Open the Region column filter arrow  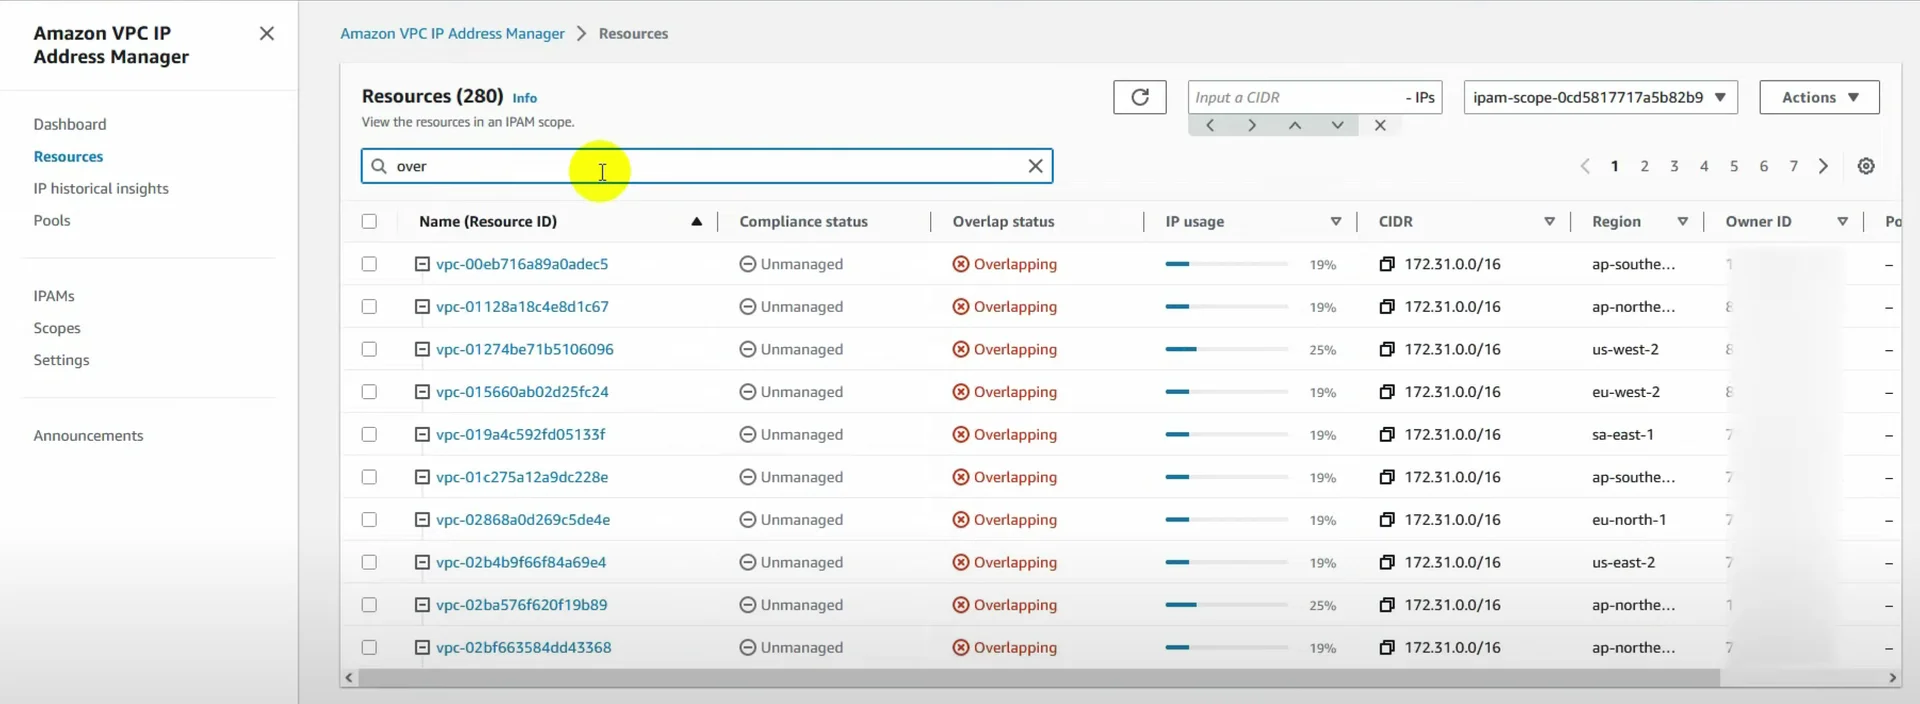(x=1682, y=221)
